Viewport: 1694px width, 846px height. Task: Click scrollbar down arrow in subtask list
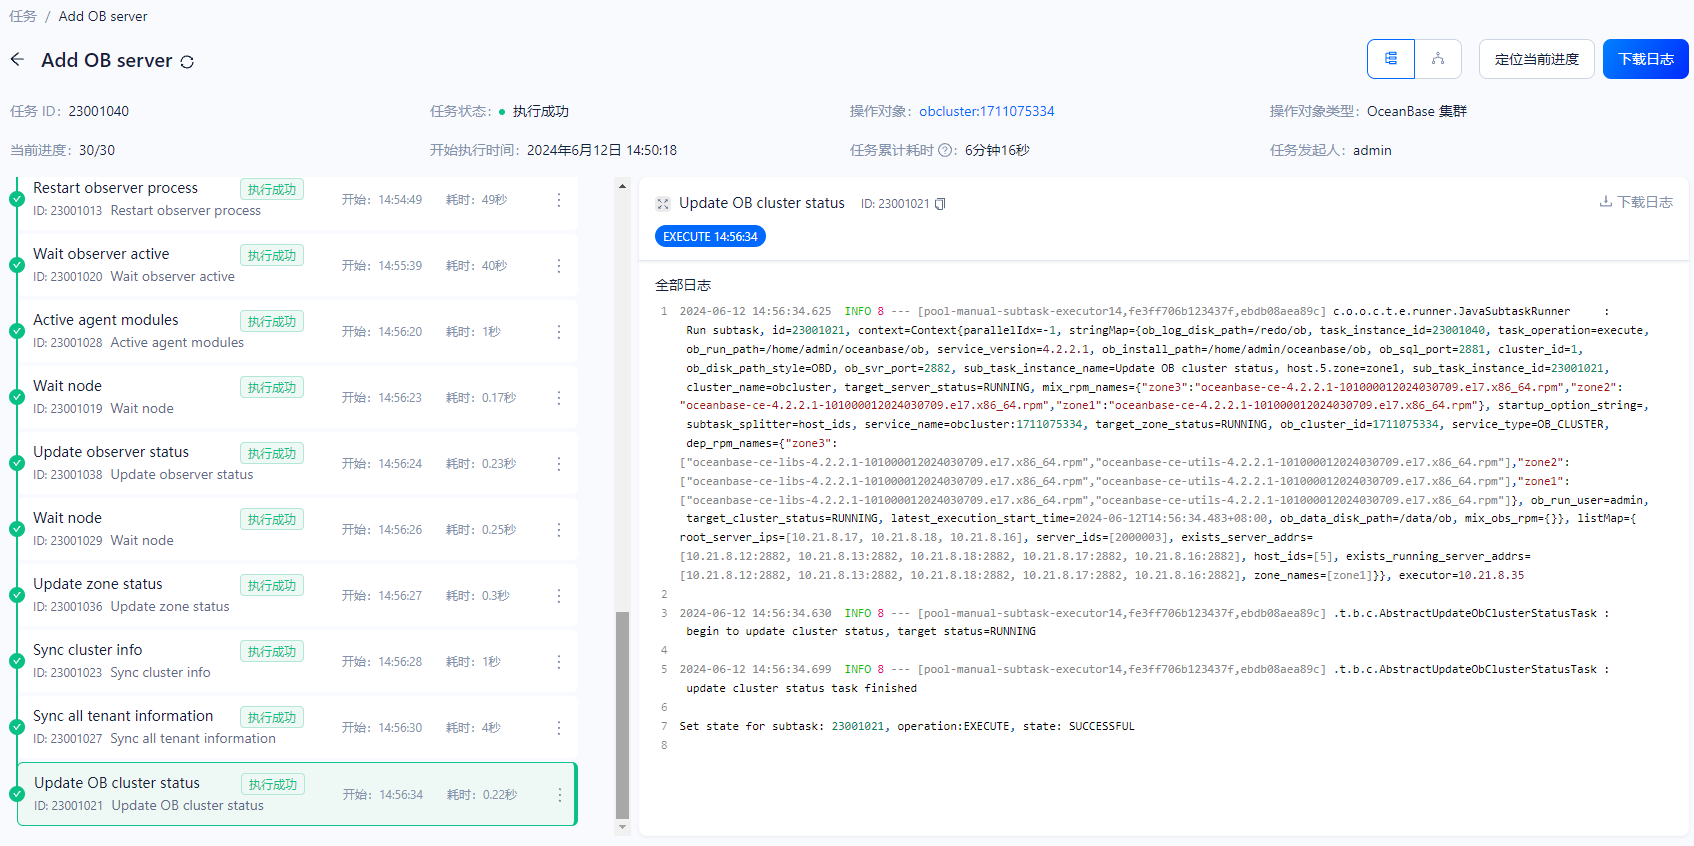point(622,827)
